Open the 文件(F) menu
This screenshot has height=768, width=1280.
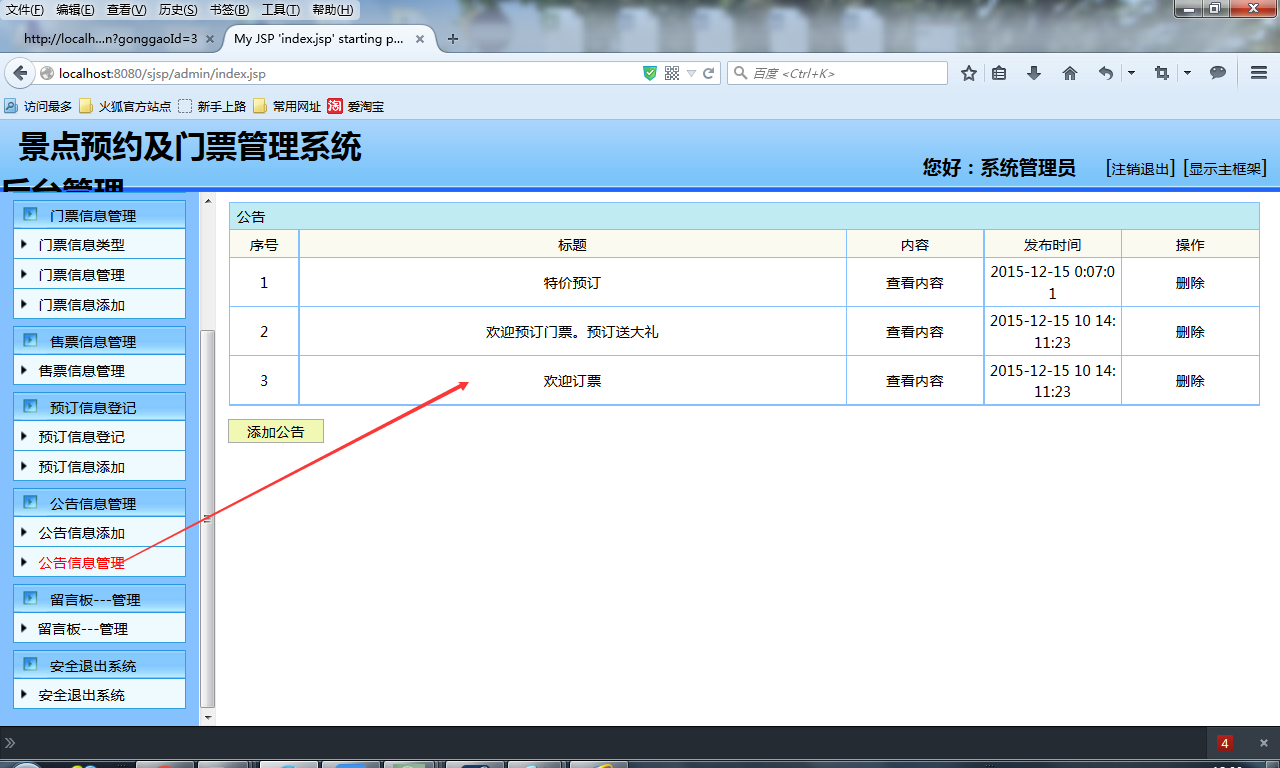(25, 10)
